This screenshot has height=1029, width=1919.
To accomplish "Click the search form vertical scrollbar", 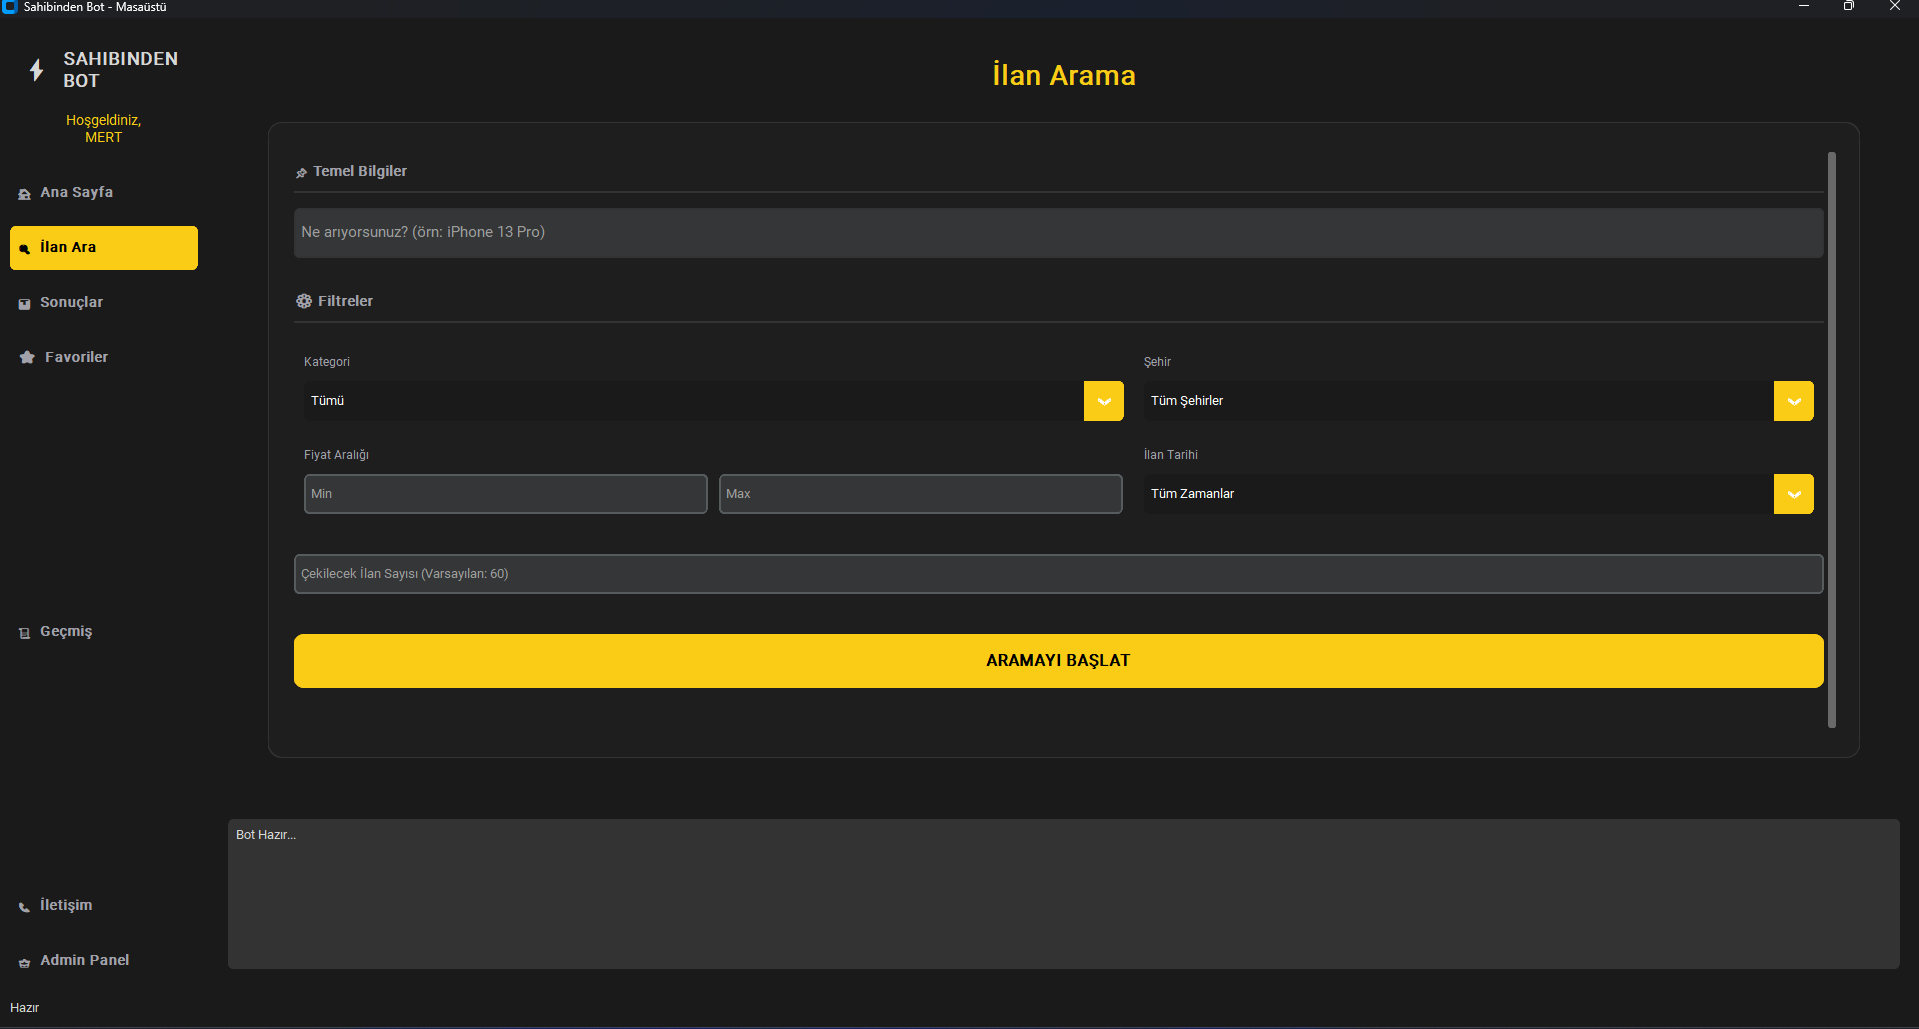I will coord(1832,440).
